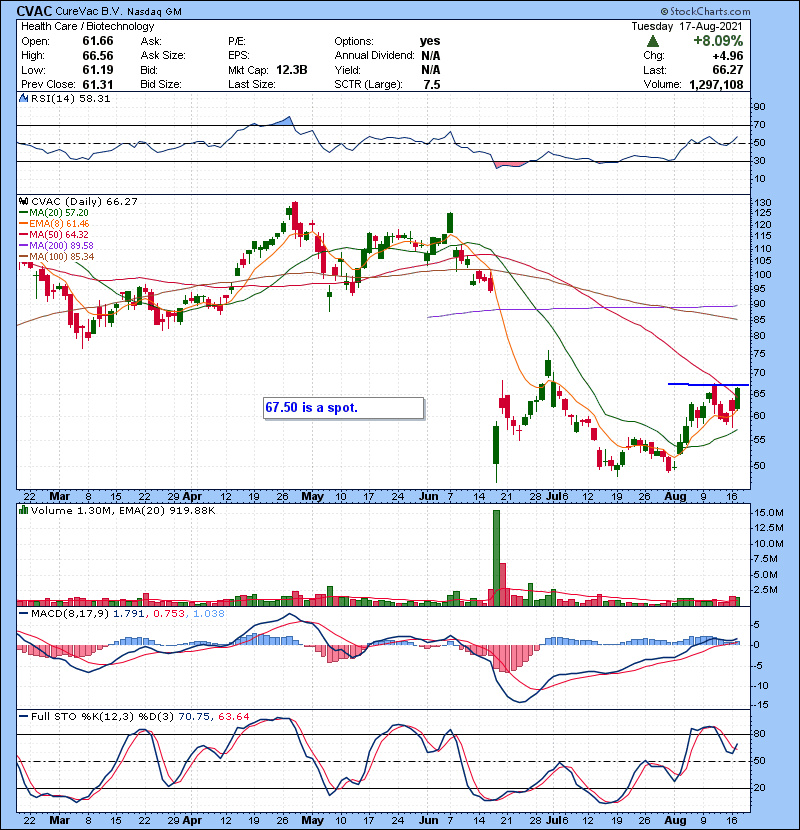Click the Open value 61.66
Image resolution: width=800 pixels, height=830 pixels.
click(98, 41)
